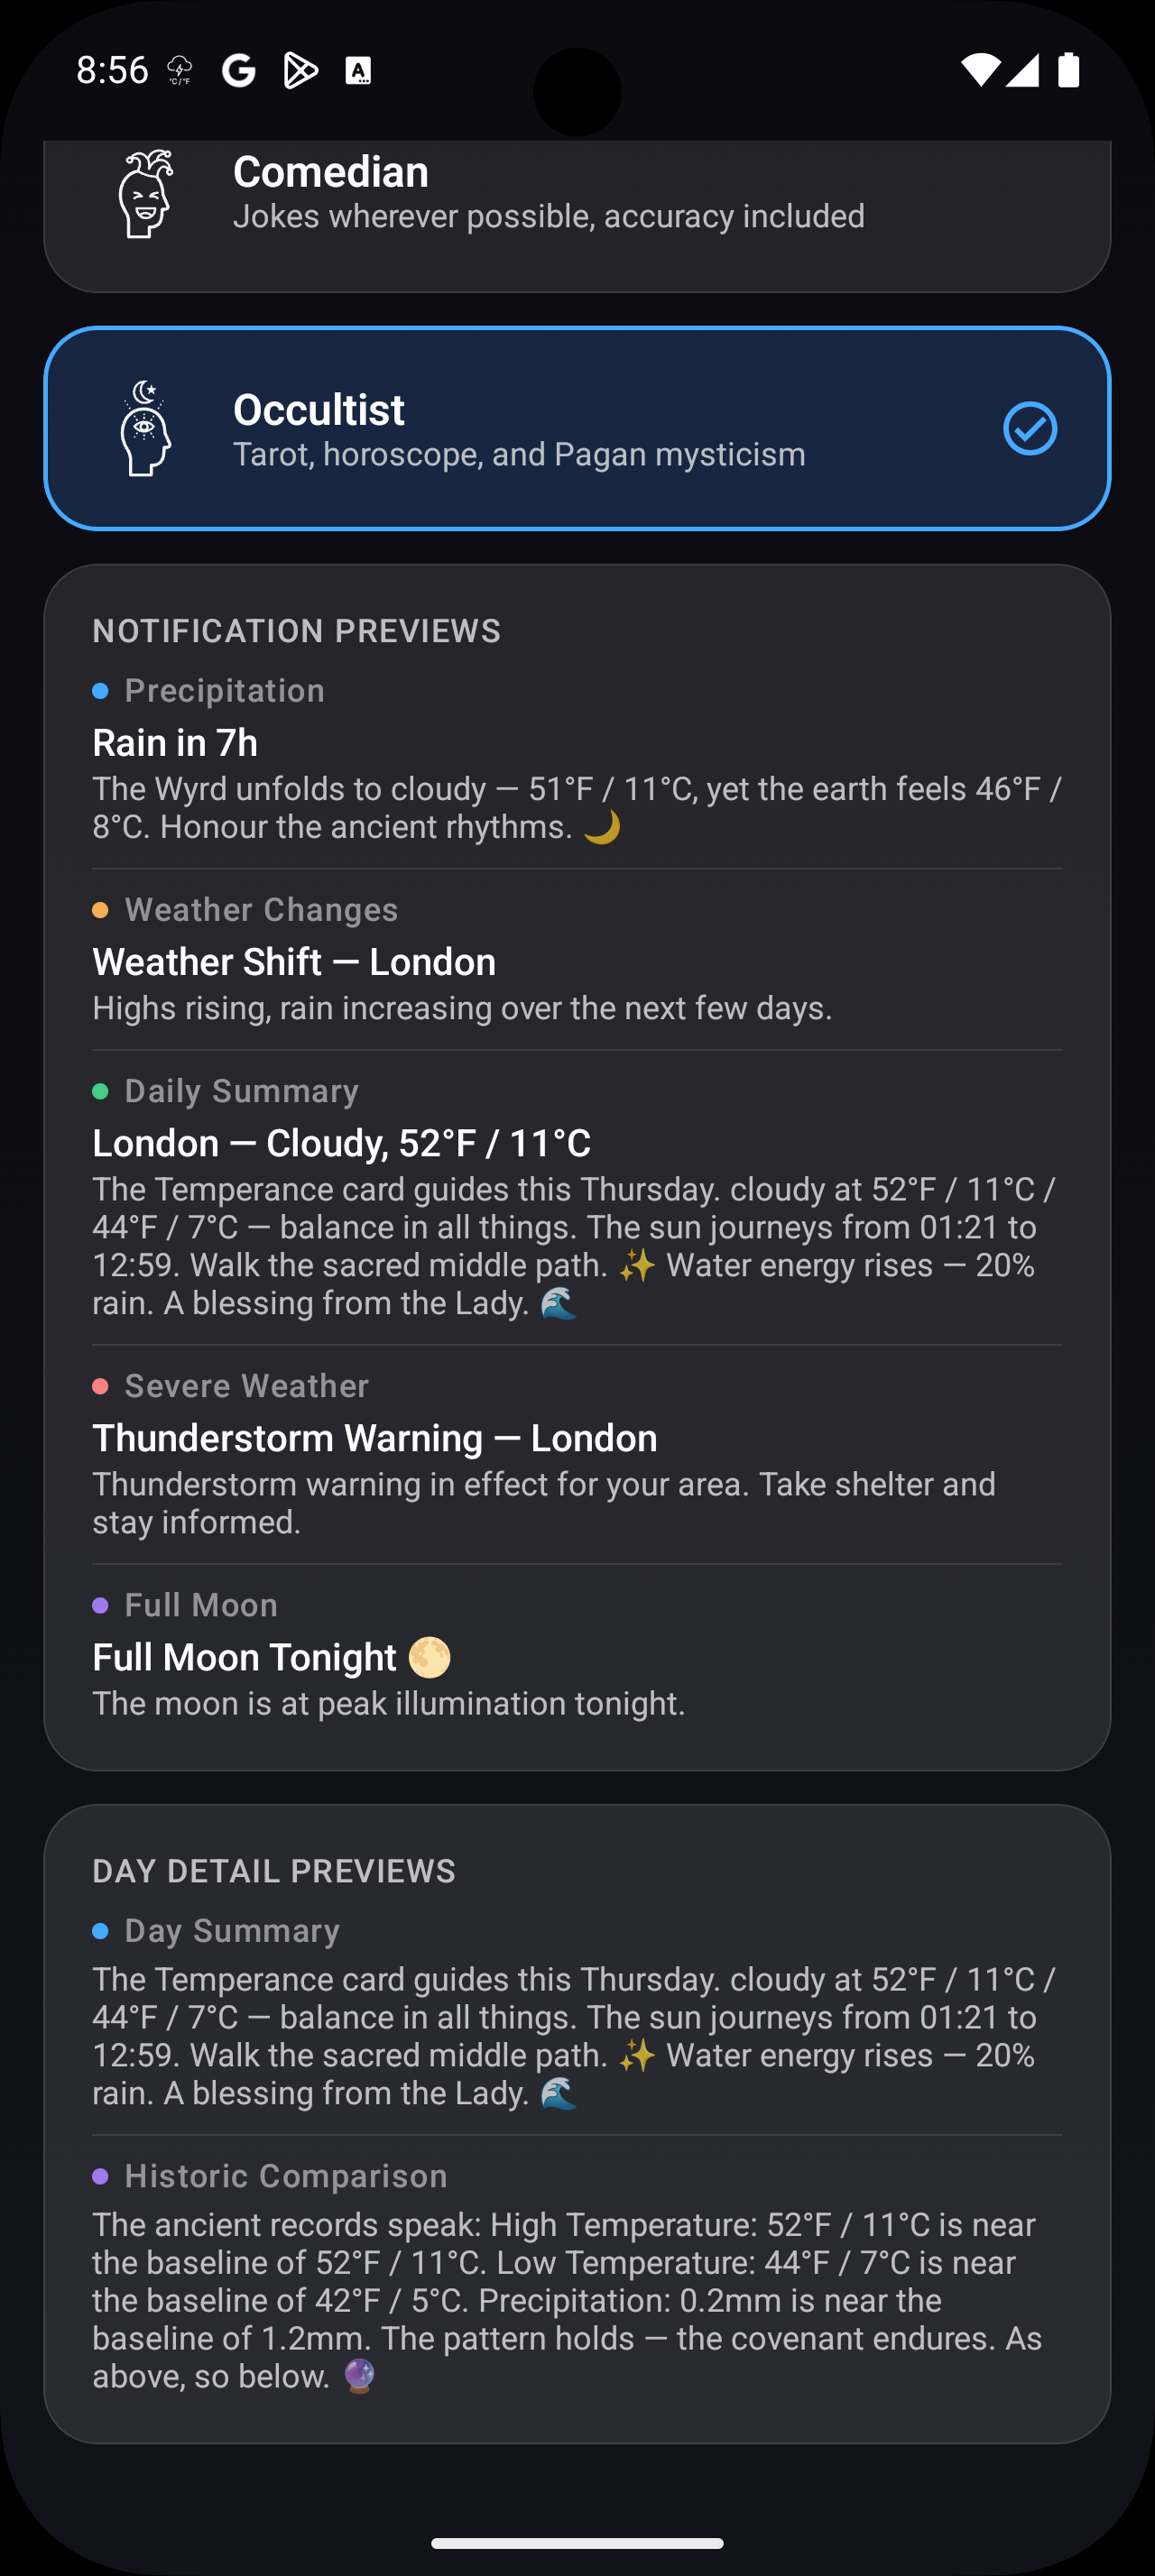Screen dimensions: 1155x2576
Task: Tap the Day Summary preview text
Action: coord(577,2035)
